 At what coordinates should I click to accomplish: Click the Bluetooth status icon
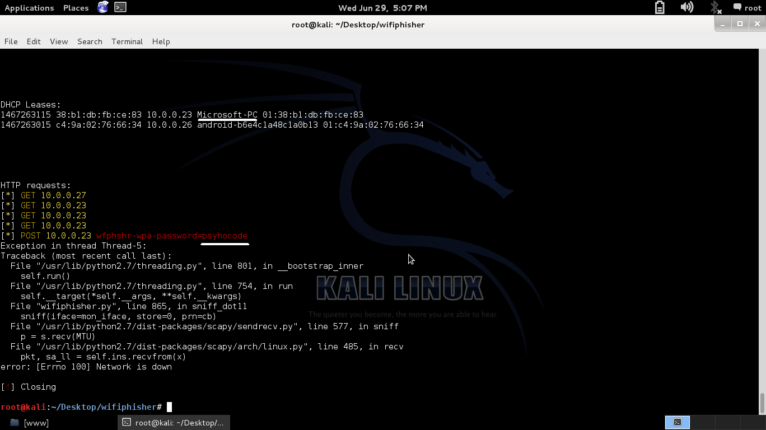click(x=715, y=7)
